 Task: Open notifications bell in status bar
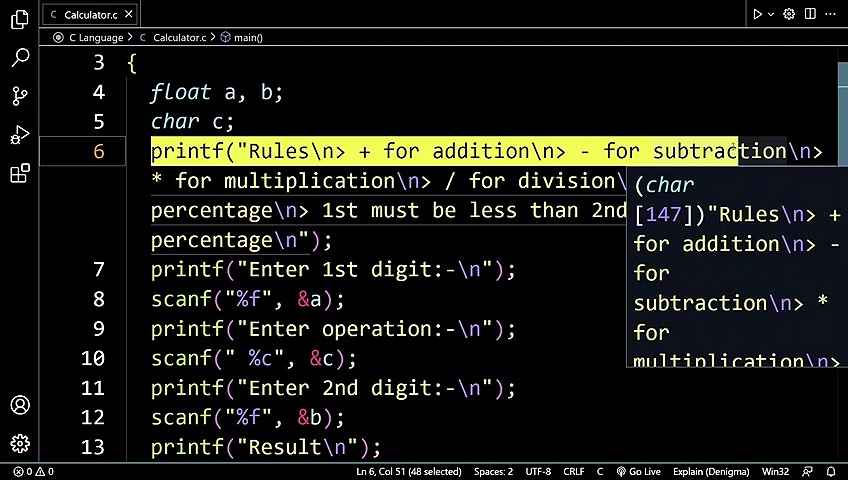(831, 471)
